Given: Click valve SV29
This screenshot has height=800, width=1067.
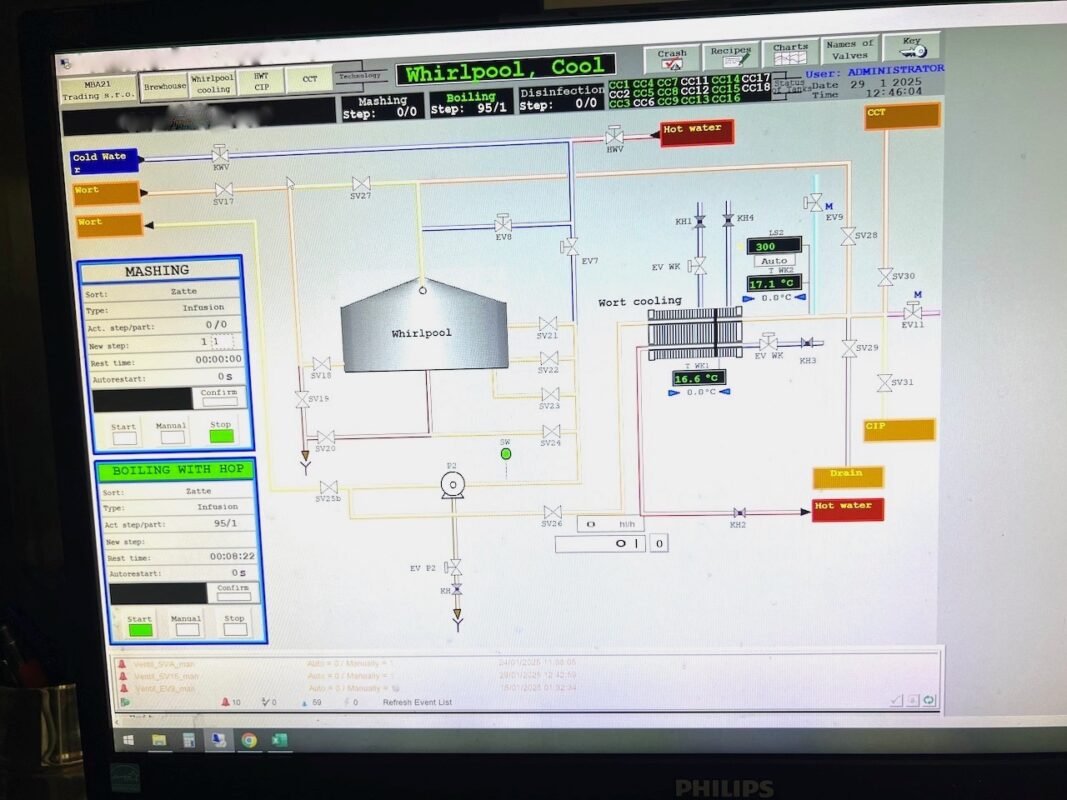Looking at the screenshot, I should pos(849,349).
